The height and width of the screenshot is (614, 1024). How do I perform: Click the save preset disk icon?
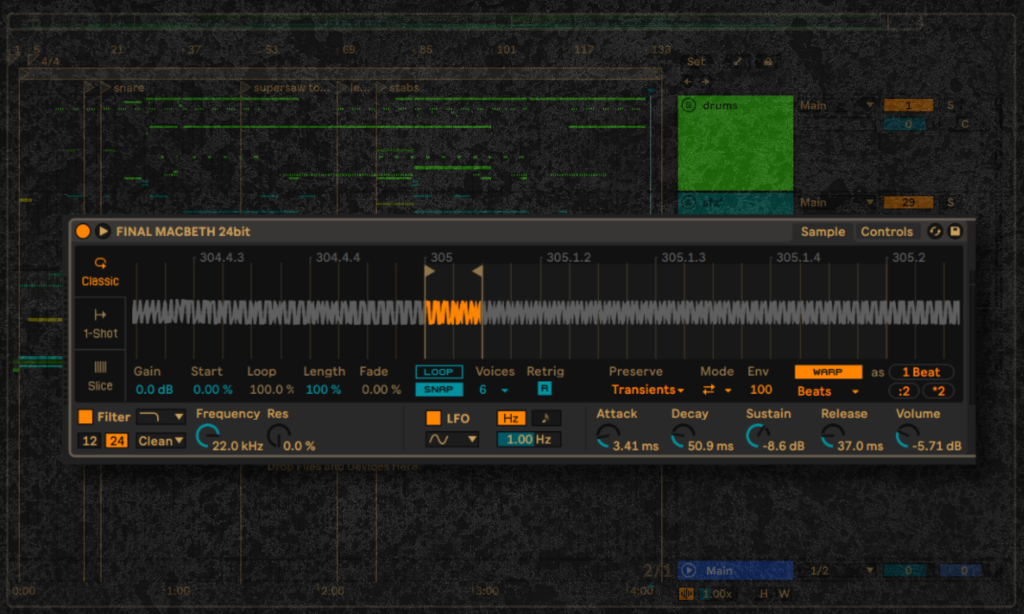[x=955, y=231]
